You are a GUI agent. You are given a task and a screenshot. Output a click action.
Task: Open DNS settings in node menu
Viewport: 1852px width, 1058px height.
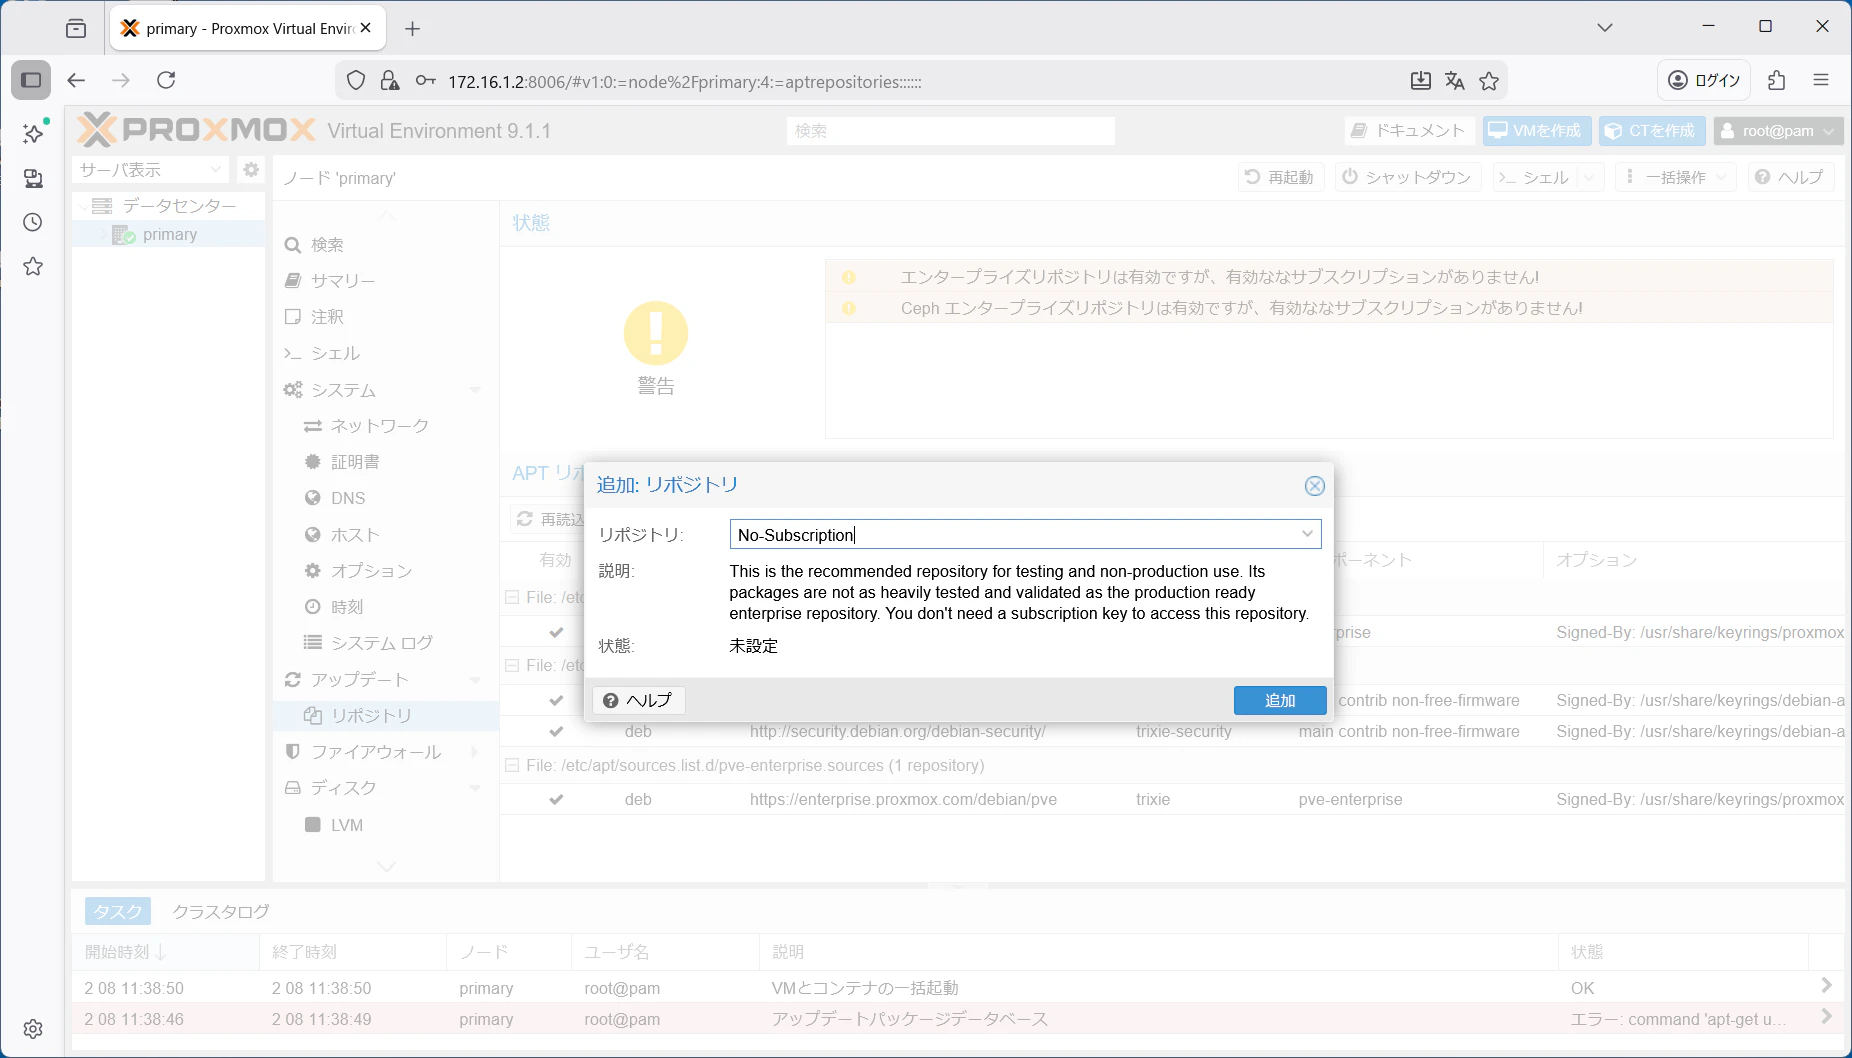(386, 498)
